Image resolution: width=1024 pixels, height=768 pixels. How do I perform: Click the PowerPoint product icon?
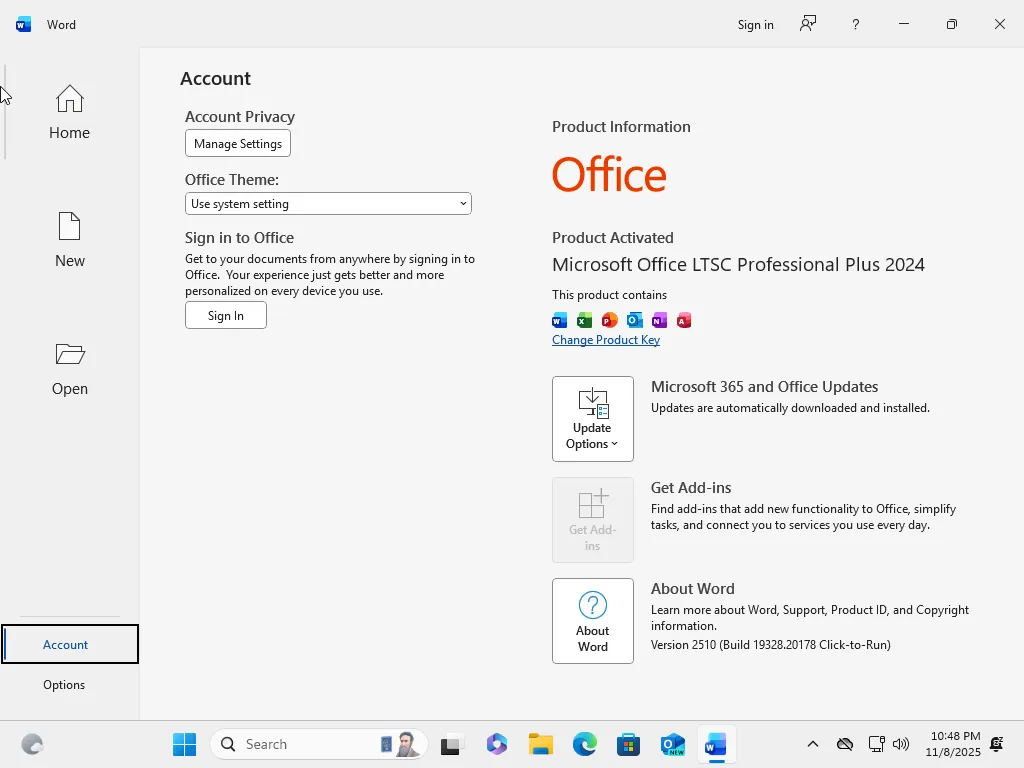tap(609, 320)
